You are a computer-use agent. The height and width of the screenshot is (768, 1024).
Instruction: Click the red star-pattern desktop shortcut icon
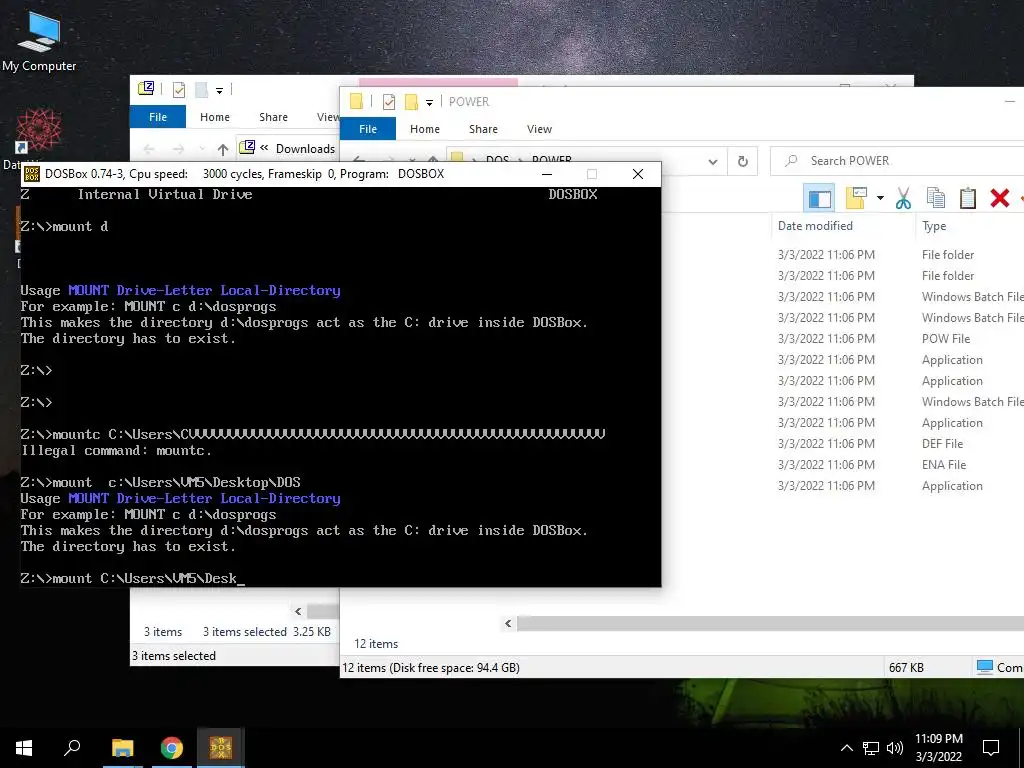[39, 130]
